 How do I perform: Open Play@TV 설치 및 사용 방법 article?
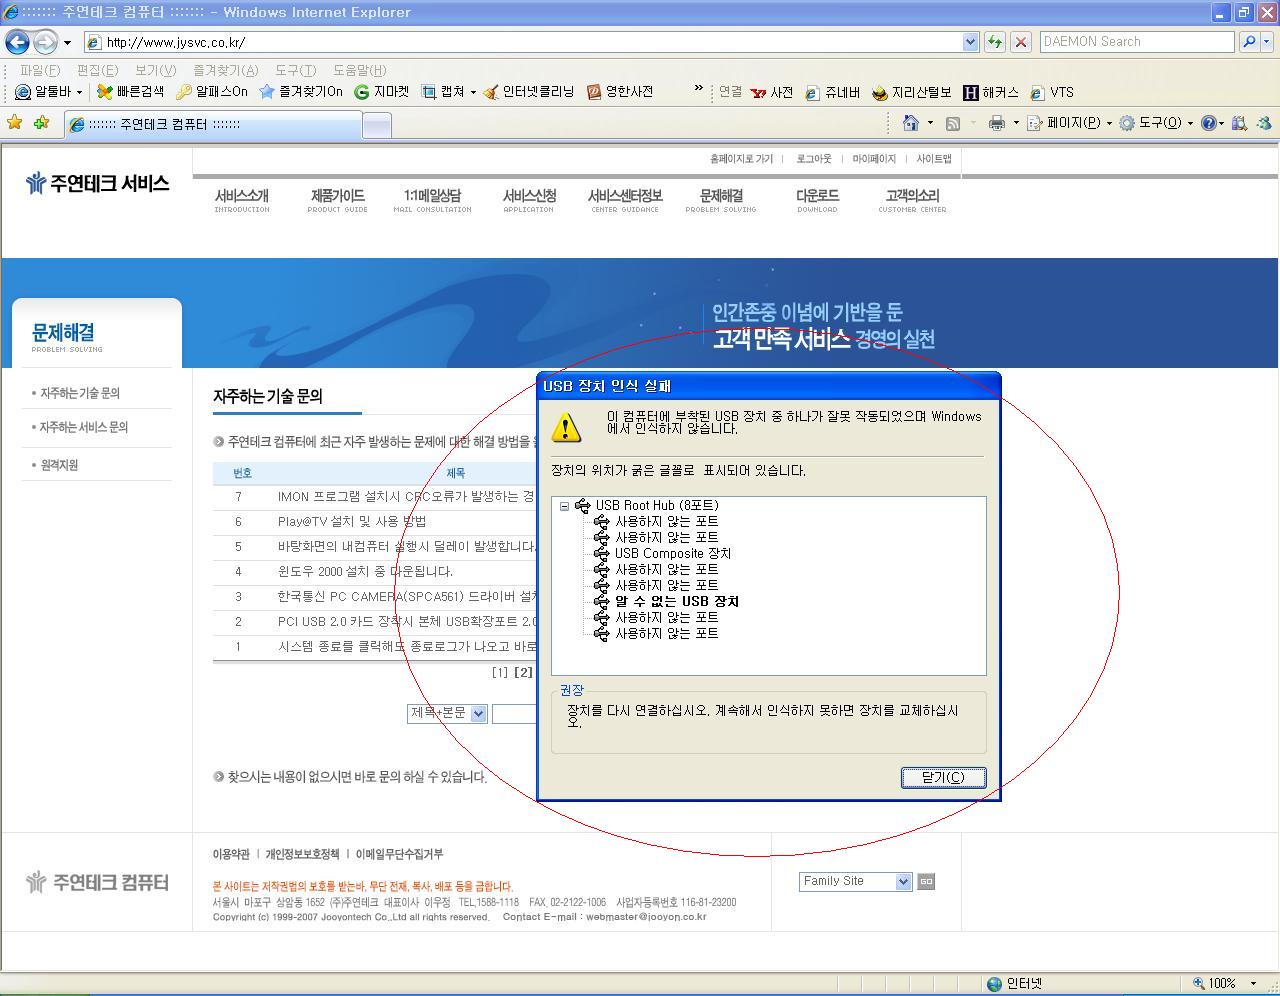click(x=352, y=522)
